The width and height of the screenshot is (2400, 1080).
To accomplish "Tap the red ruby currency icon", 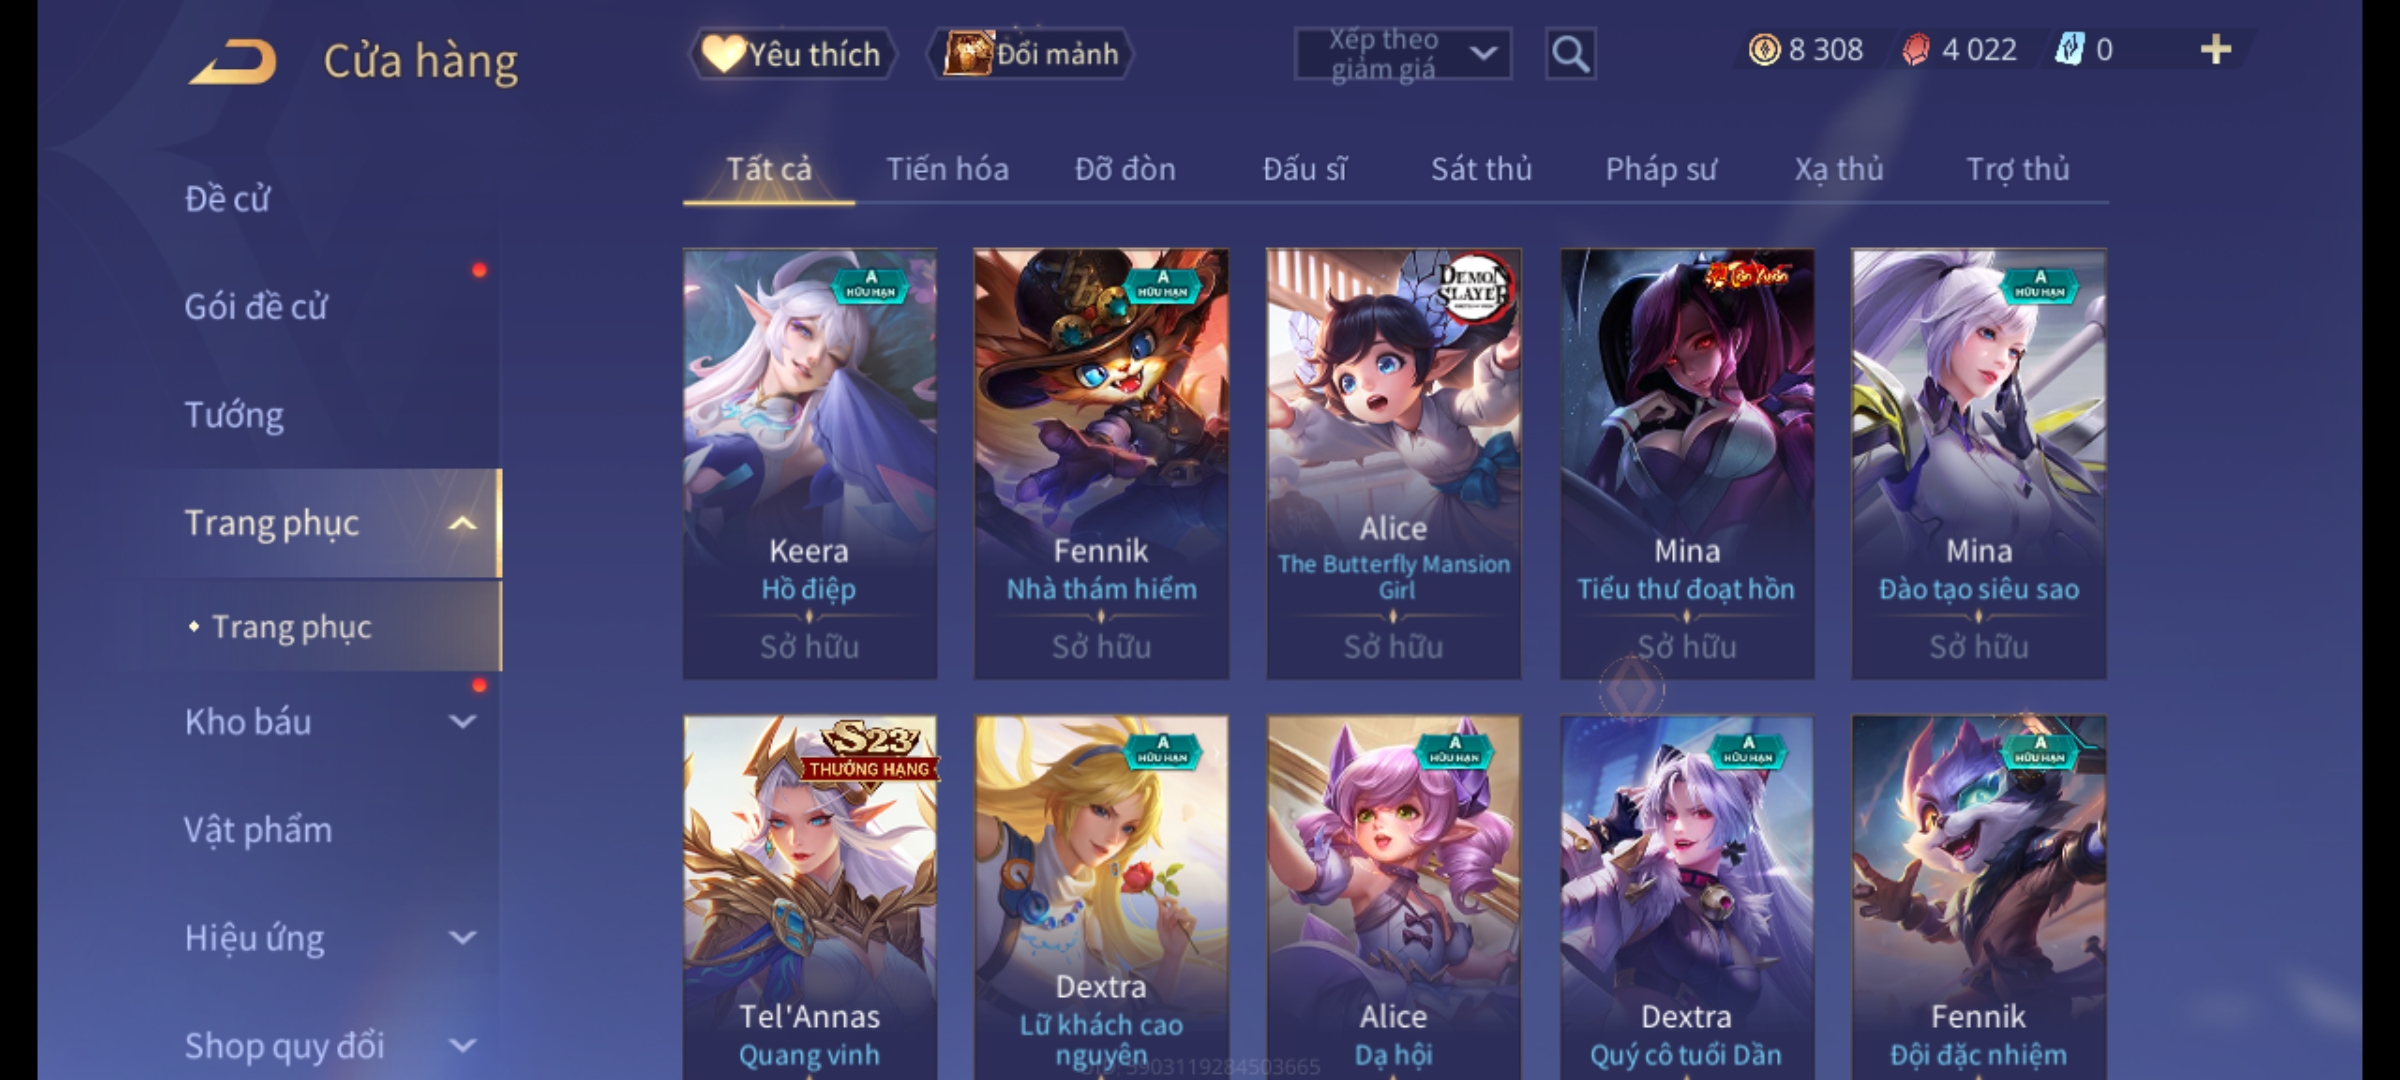I will 1915,50.
